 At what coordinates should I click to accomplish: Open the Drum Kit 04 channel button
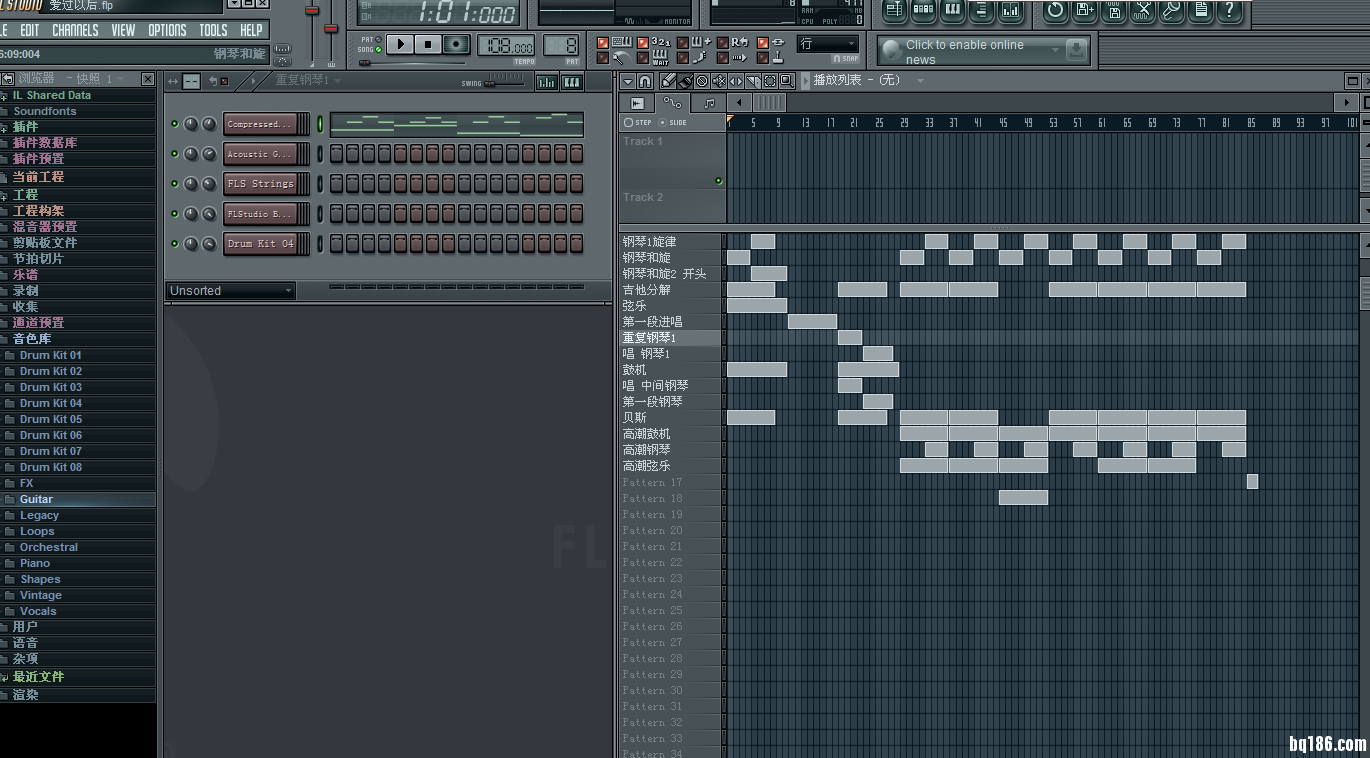tap(261, 244)
